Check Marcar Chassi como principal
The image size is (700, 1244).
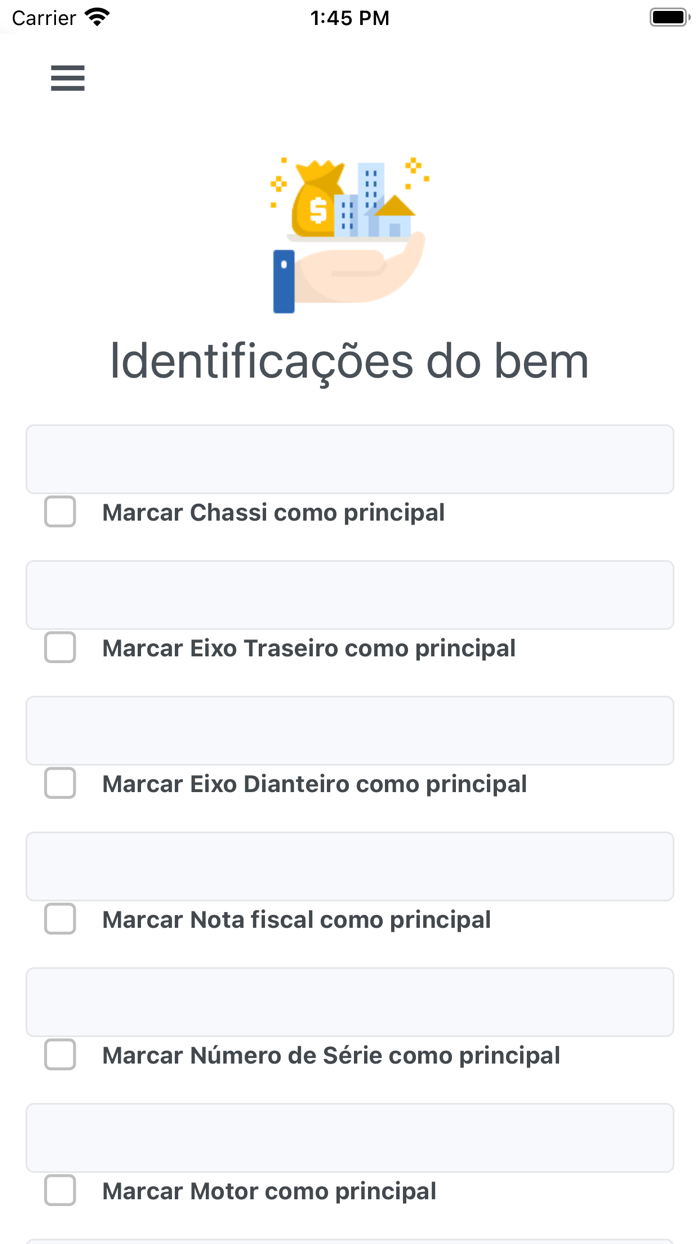click(60, 511)
